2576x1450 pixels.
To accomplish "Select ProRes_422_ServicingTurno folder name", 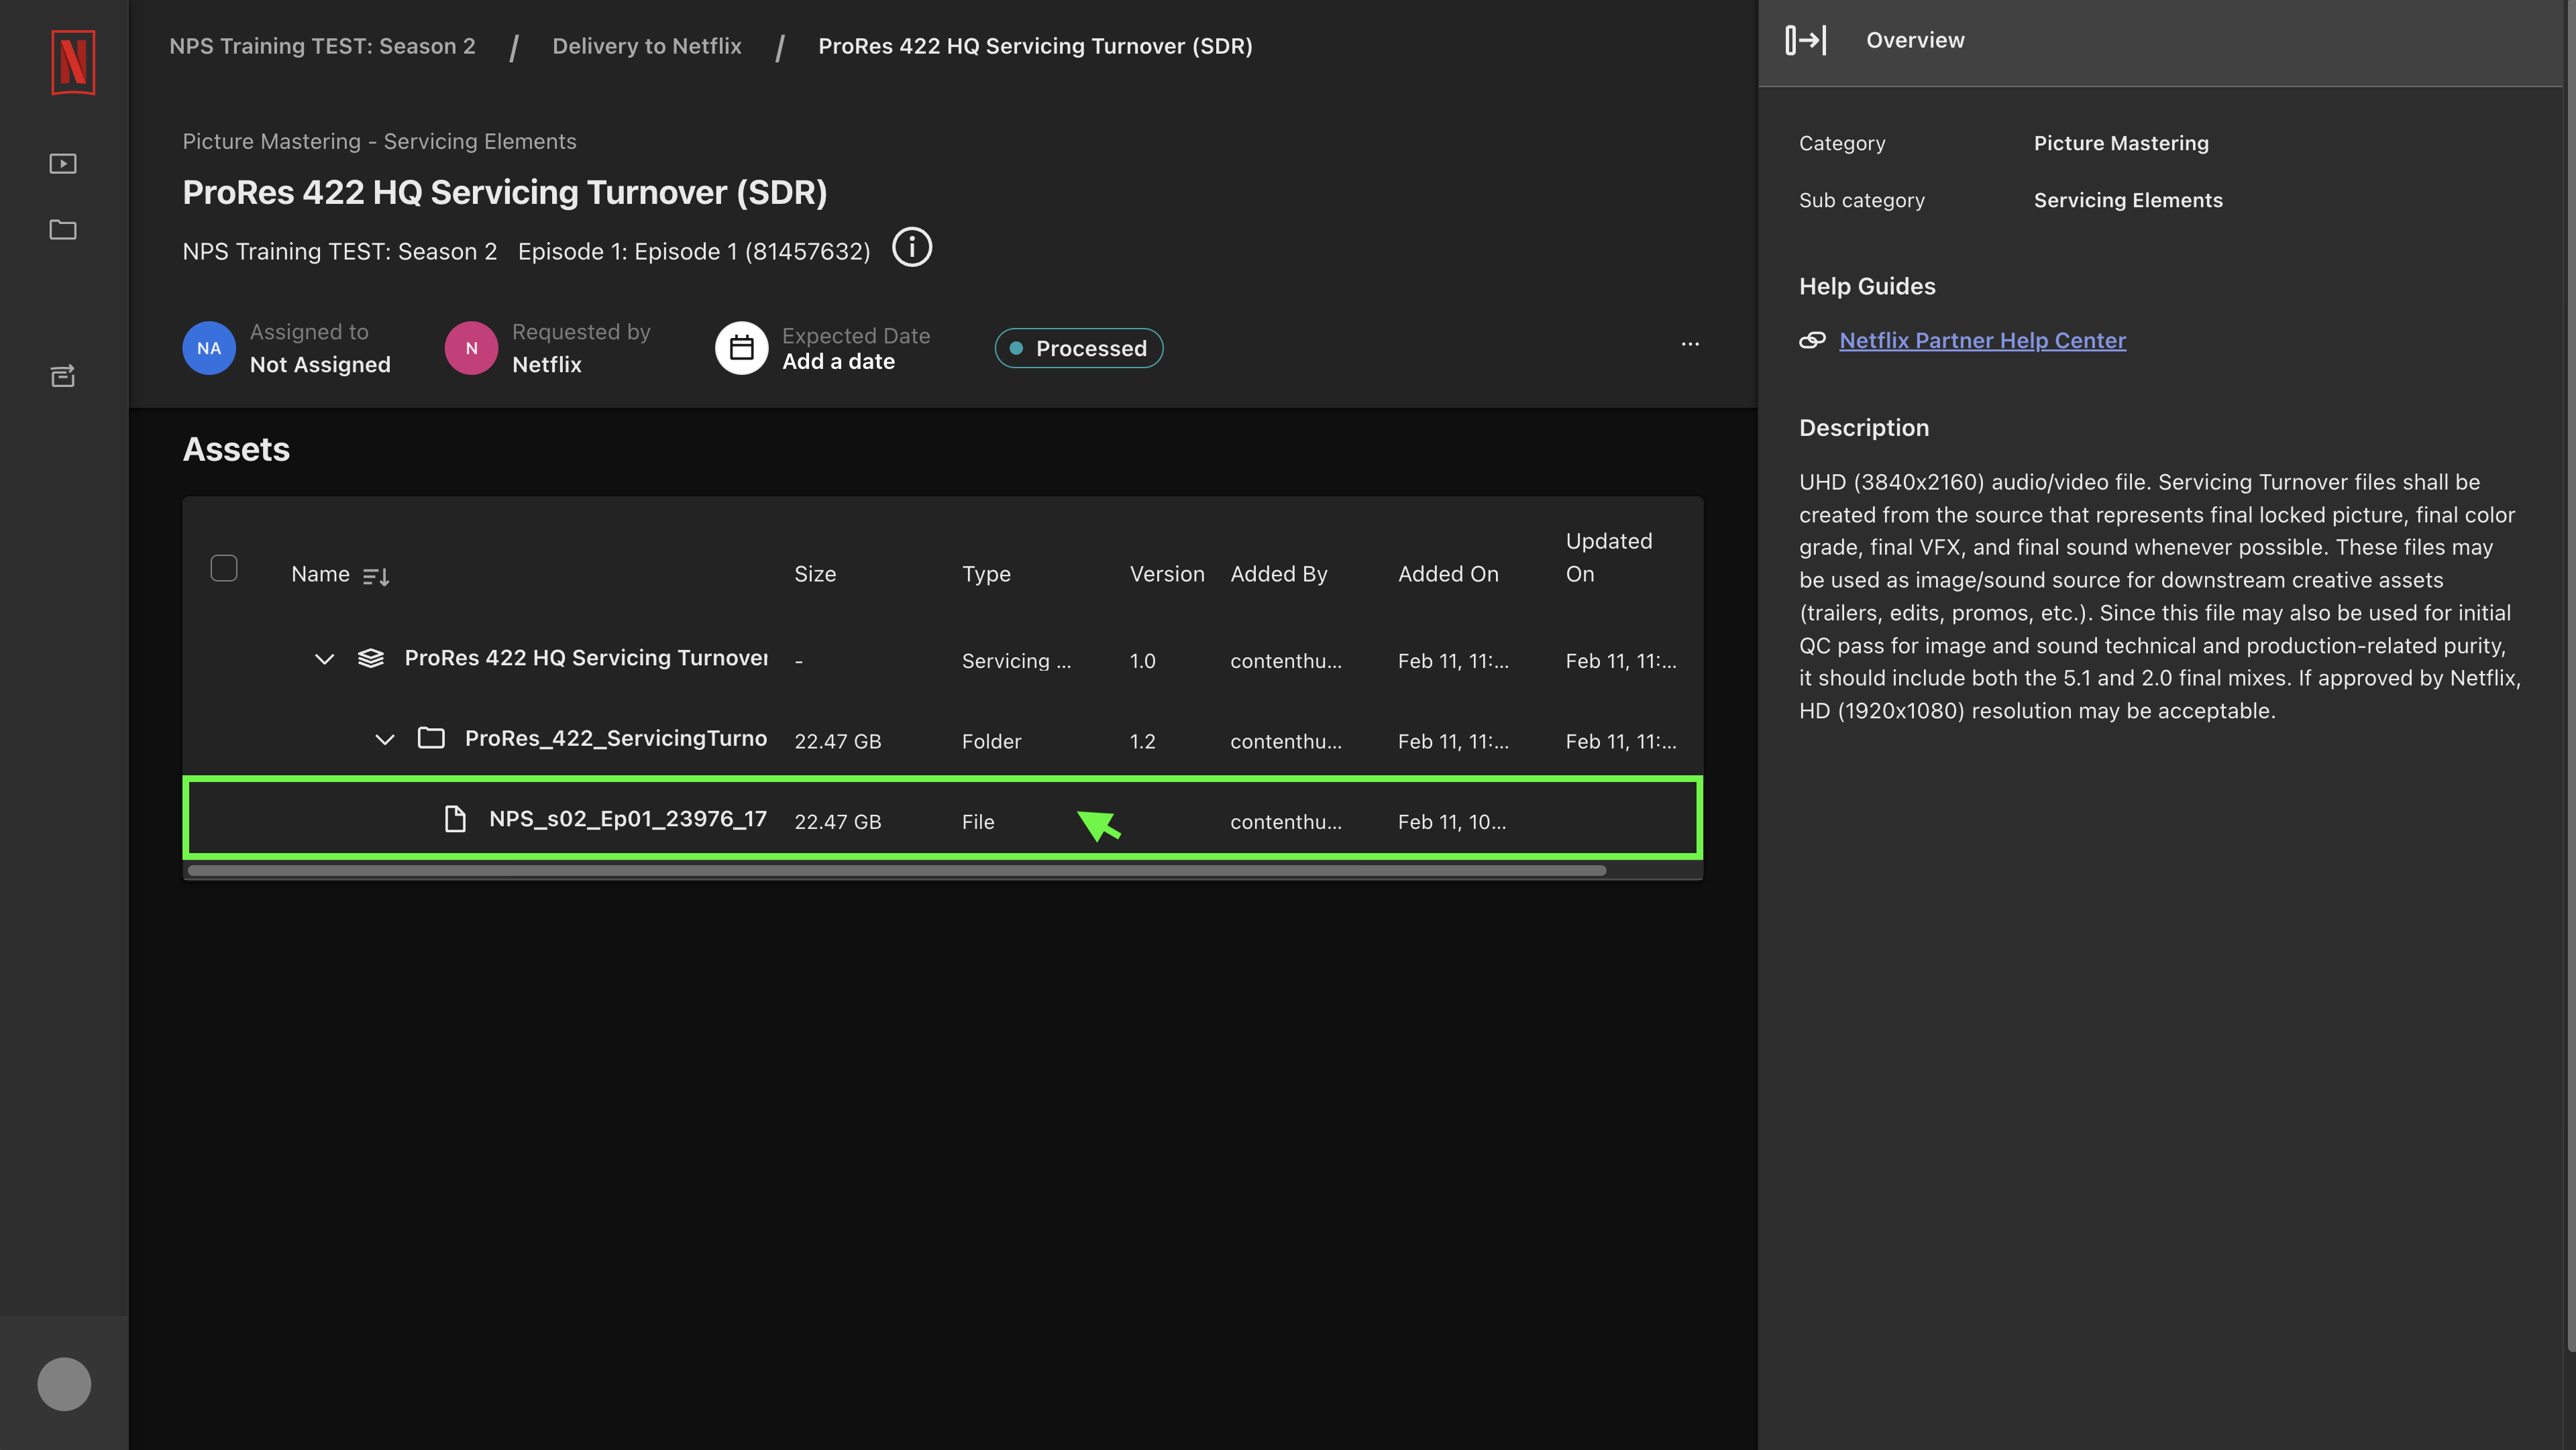I will [x=616, y=738].
